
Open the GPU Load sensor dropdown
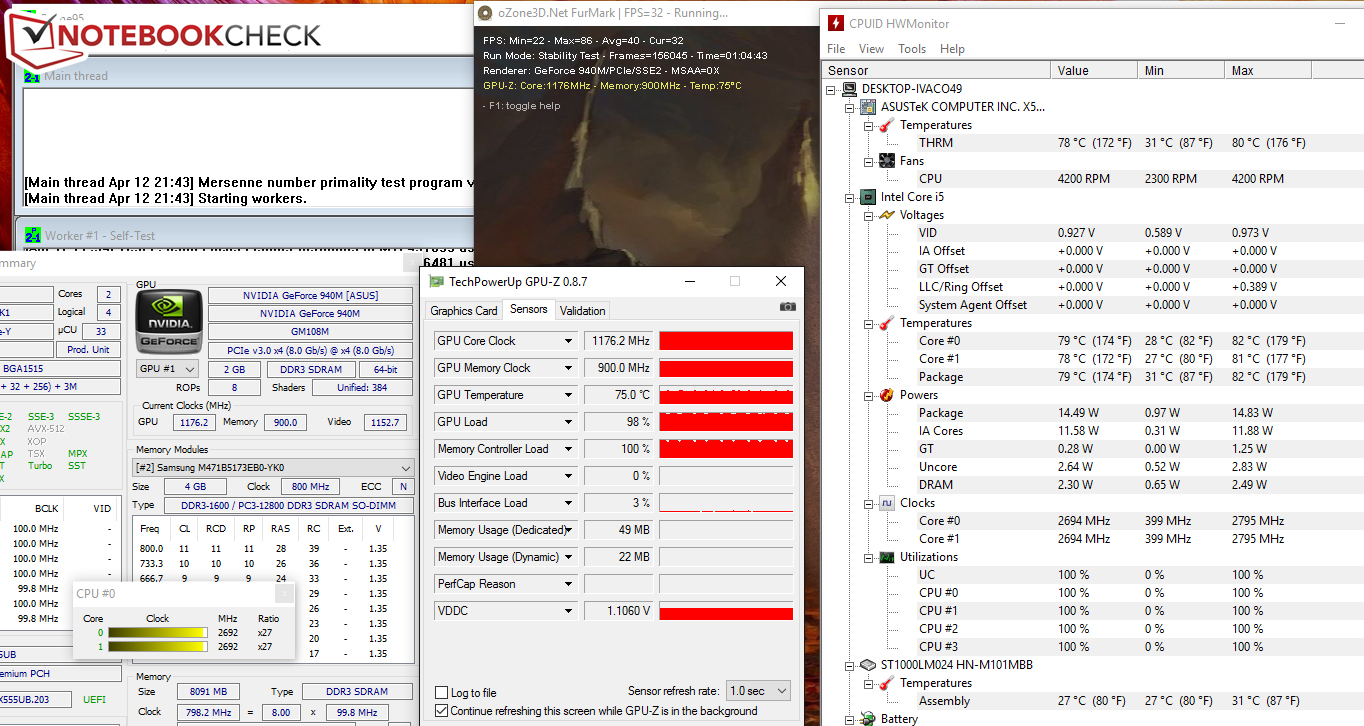tap(569, 422)
